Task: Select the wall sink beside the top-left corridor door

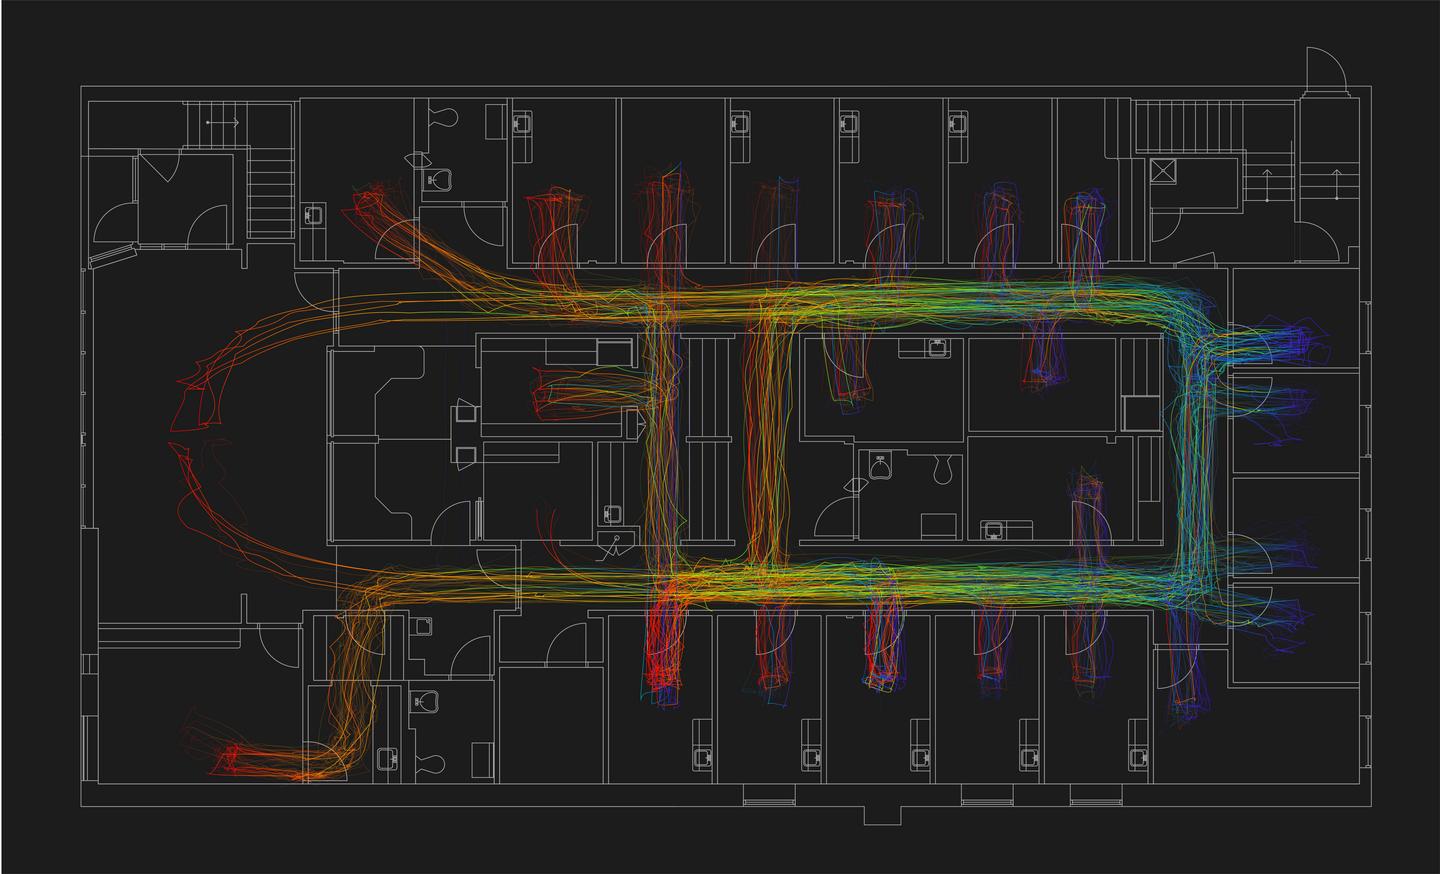Action: pos(314,214)
